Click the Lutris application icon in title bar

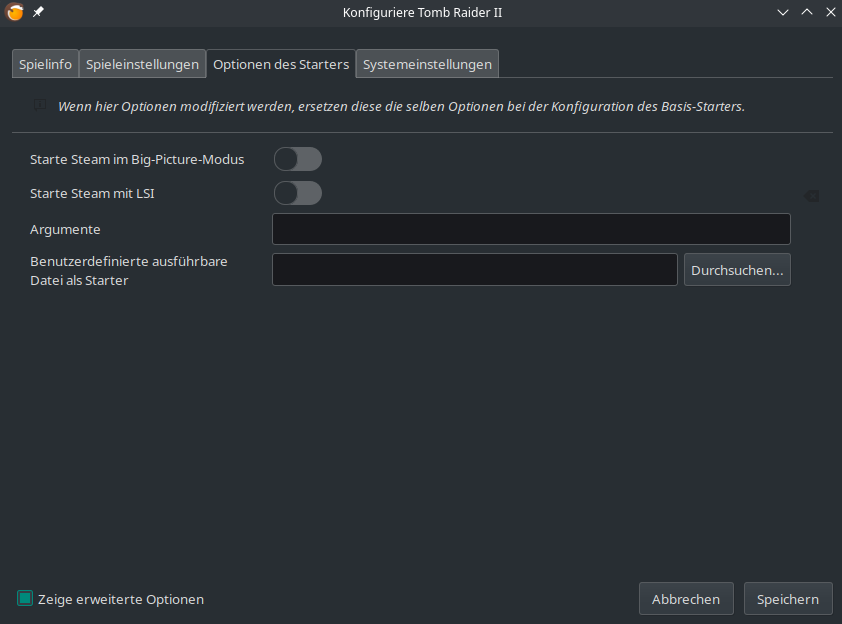click(x=14, y=12)
